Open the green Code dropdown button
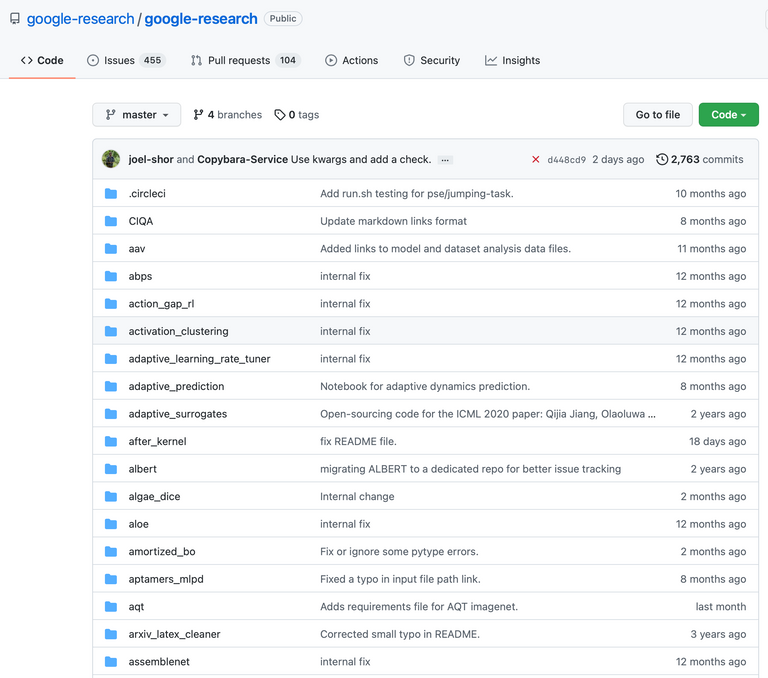 pyautogui.click(x=729, y=115)
